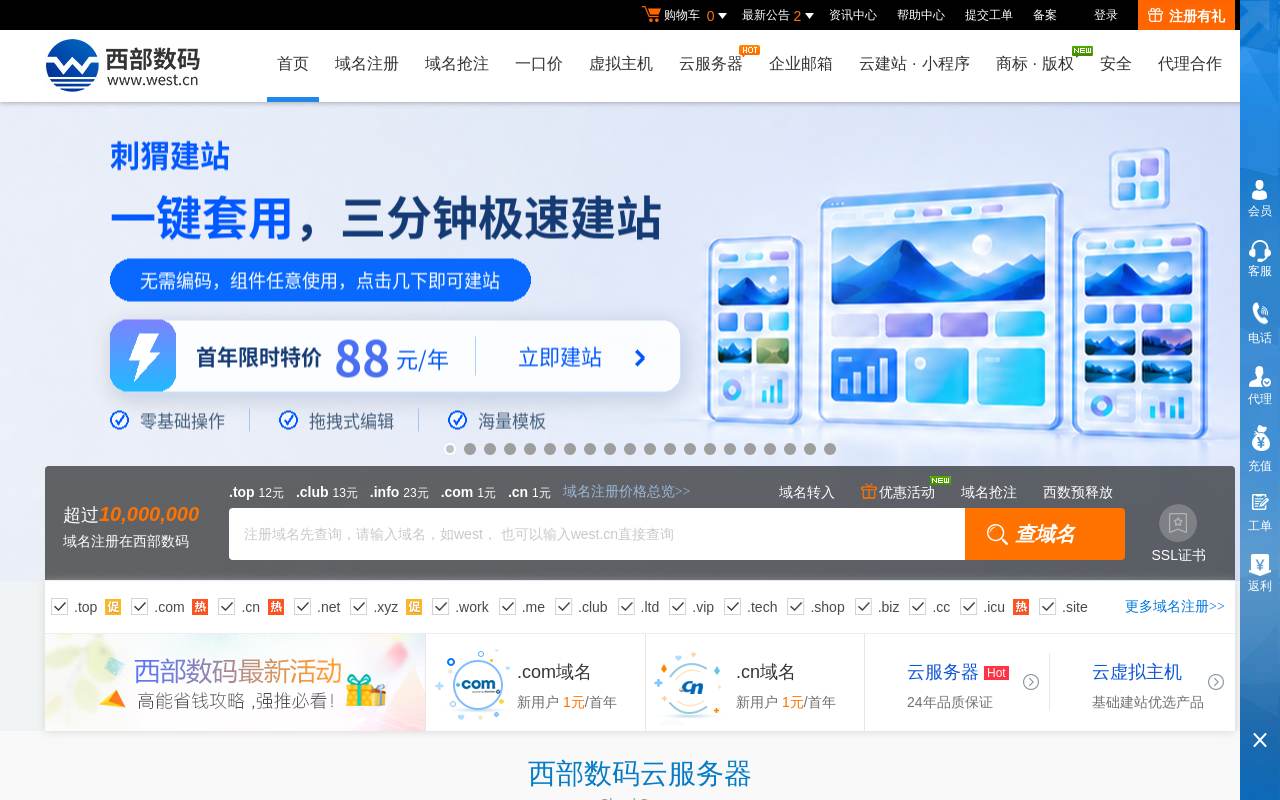Screen dimensions: 1280x800
Task: Uncheck the .com domain checkbox
Action: pyautogui.click(x=140, y=606)
